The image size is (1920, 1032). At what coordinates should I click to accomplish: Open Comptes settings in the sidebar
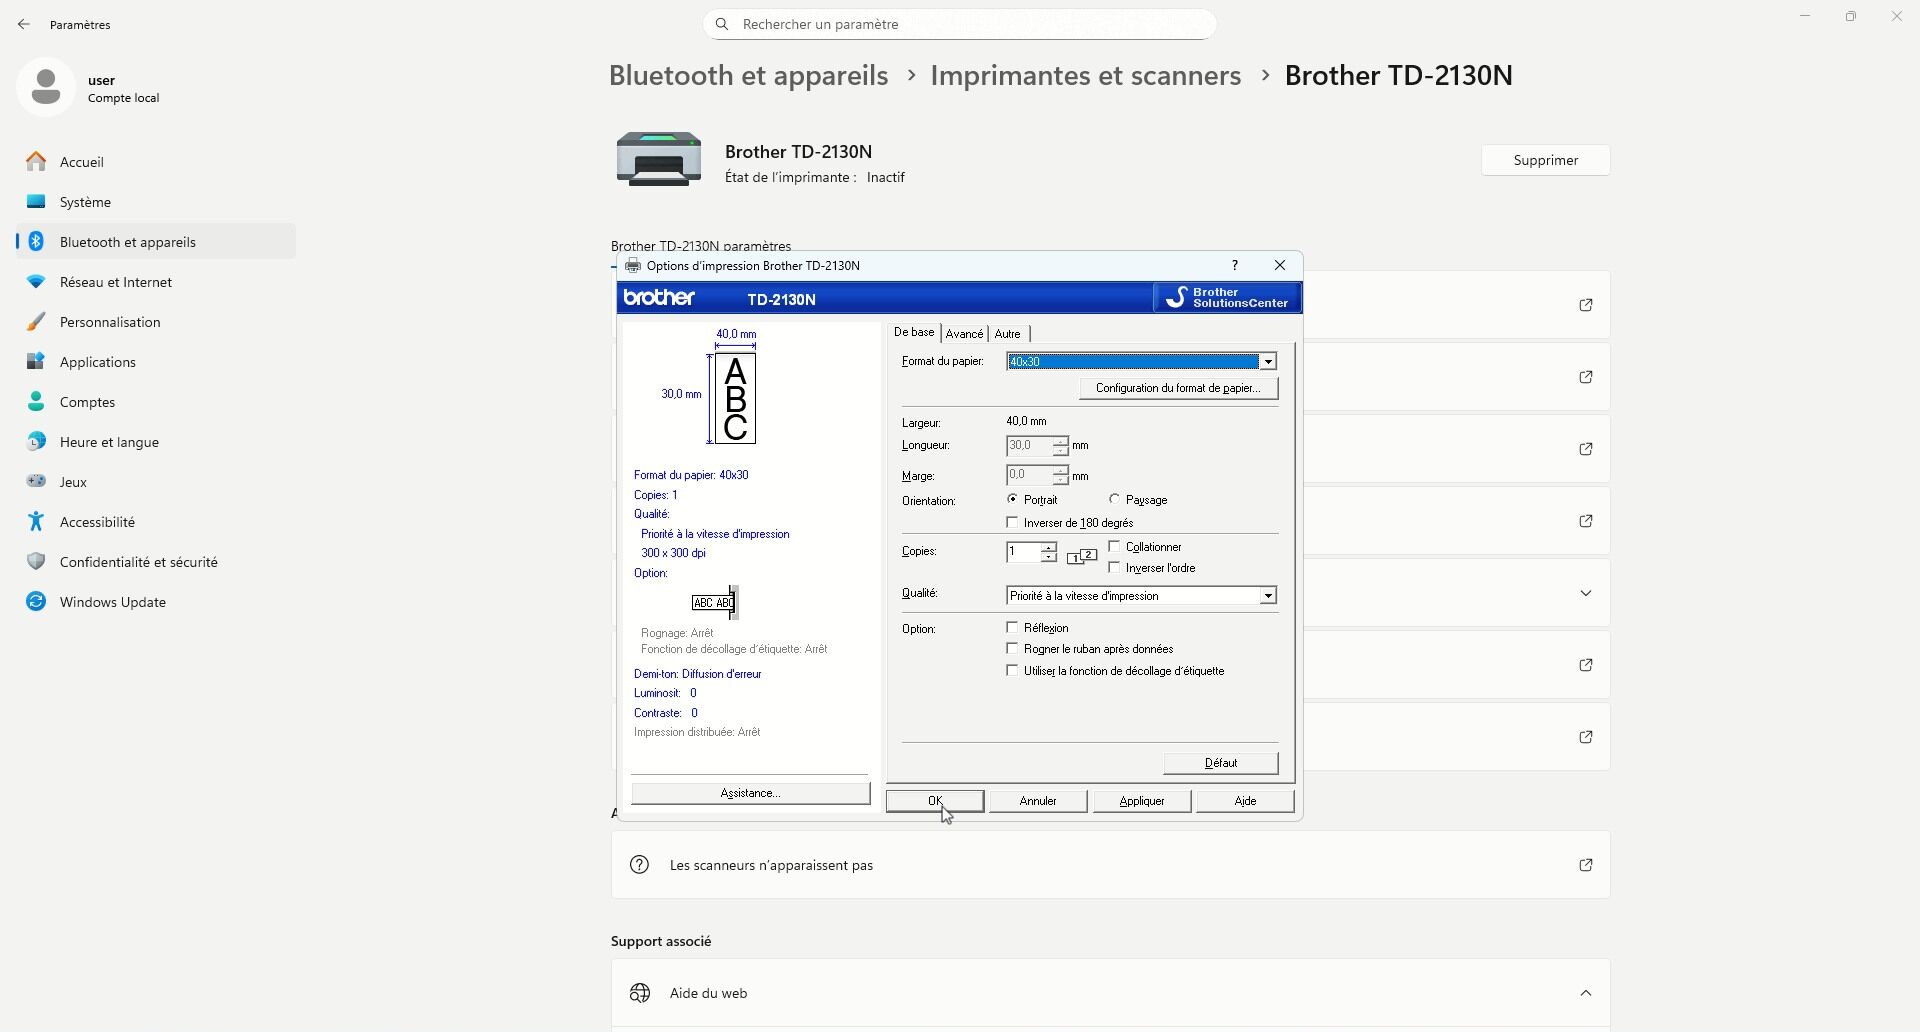pyautogui.click(x=156, y=402)
